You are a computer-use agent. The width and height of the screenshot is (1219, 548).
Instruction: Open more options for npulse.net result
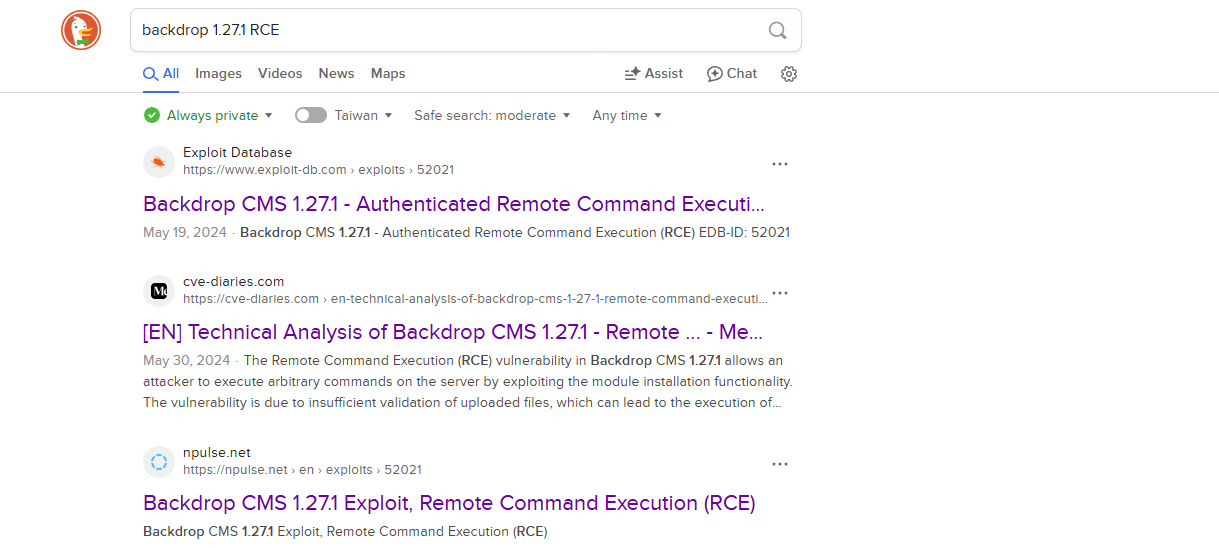(780, 464)
